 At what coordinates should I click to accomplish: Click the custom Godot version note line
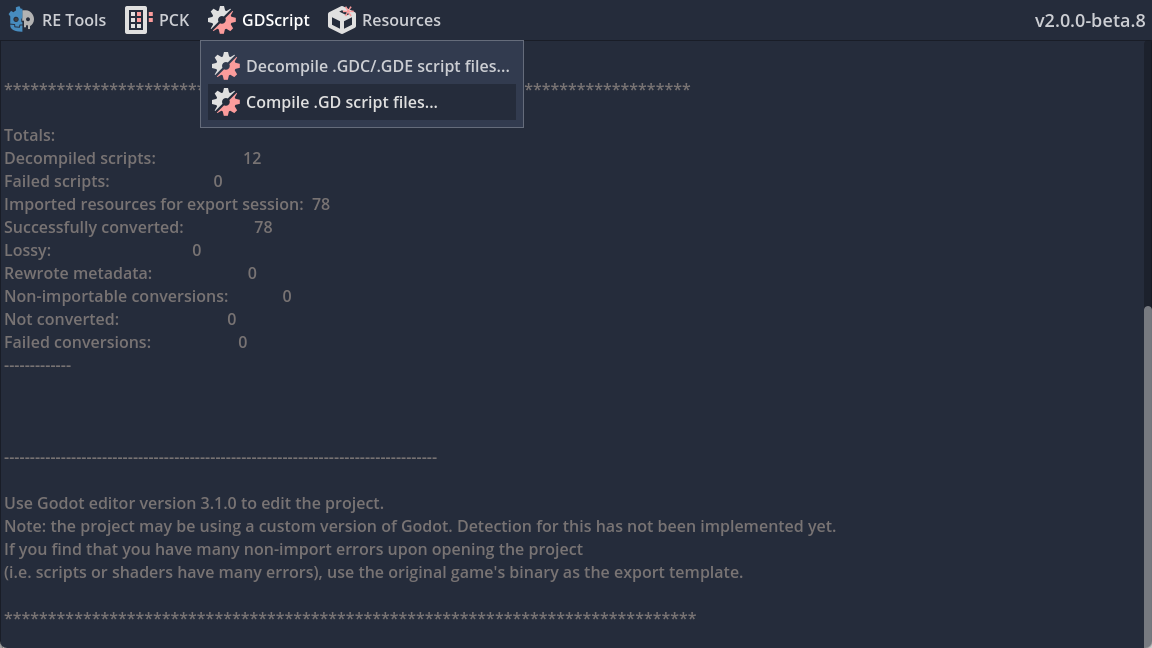point(420,526)
